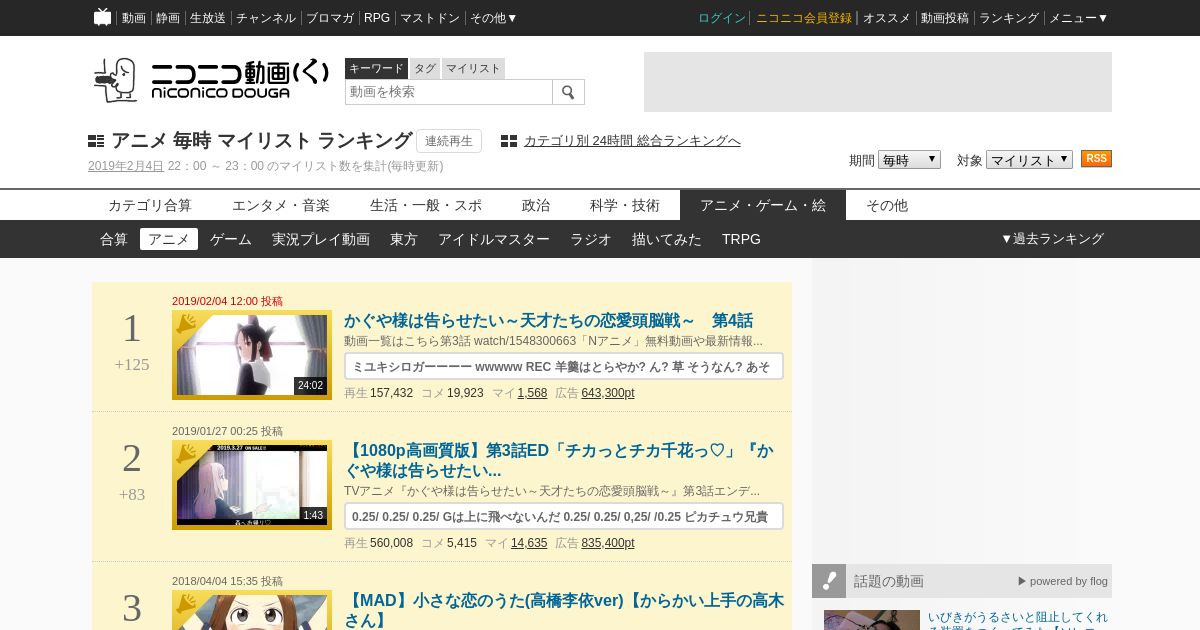Open the 政治 category tab
Viewport: 1200px width, 630px height.
point(536,205)
